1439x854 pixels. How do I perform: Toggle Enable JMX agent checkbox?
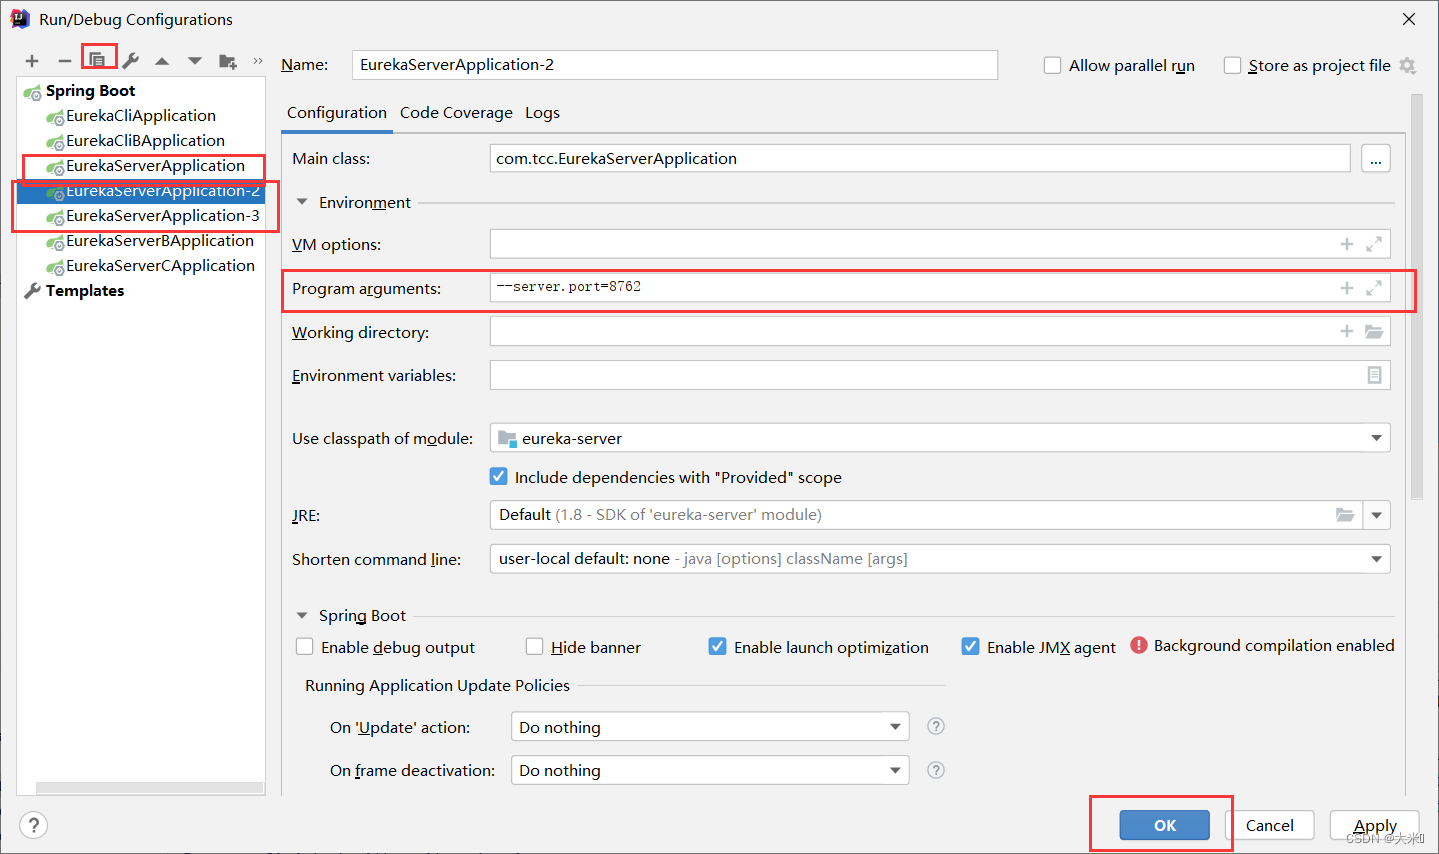(970, 647)
